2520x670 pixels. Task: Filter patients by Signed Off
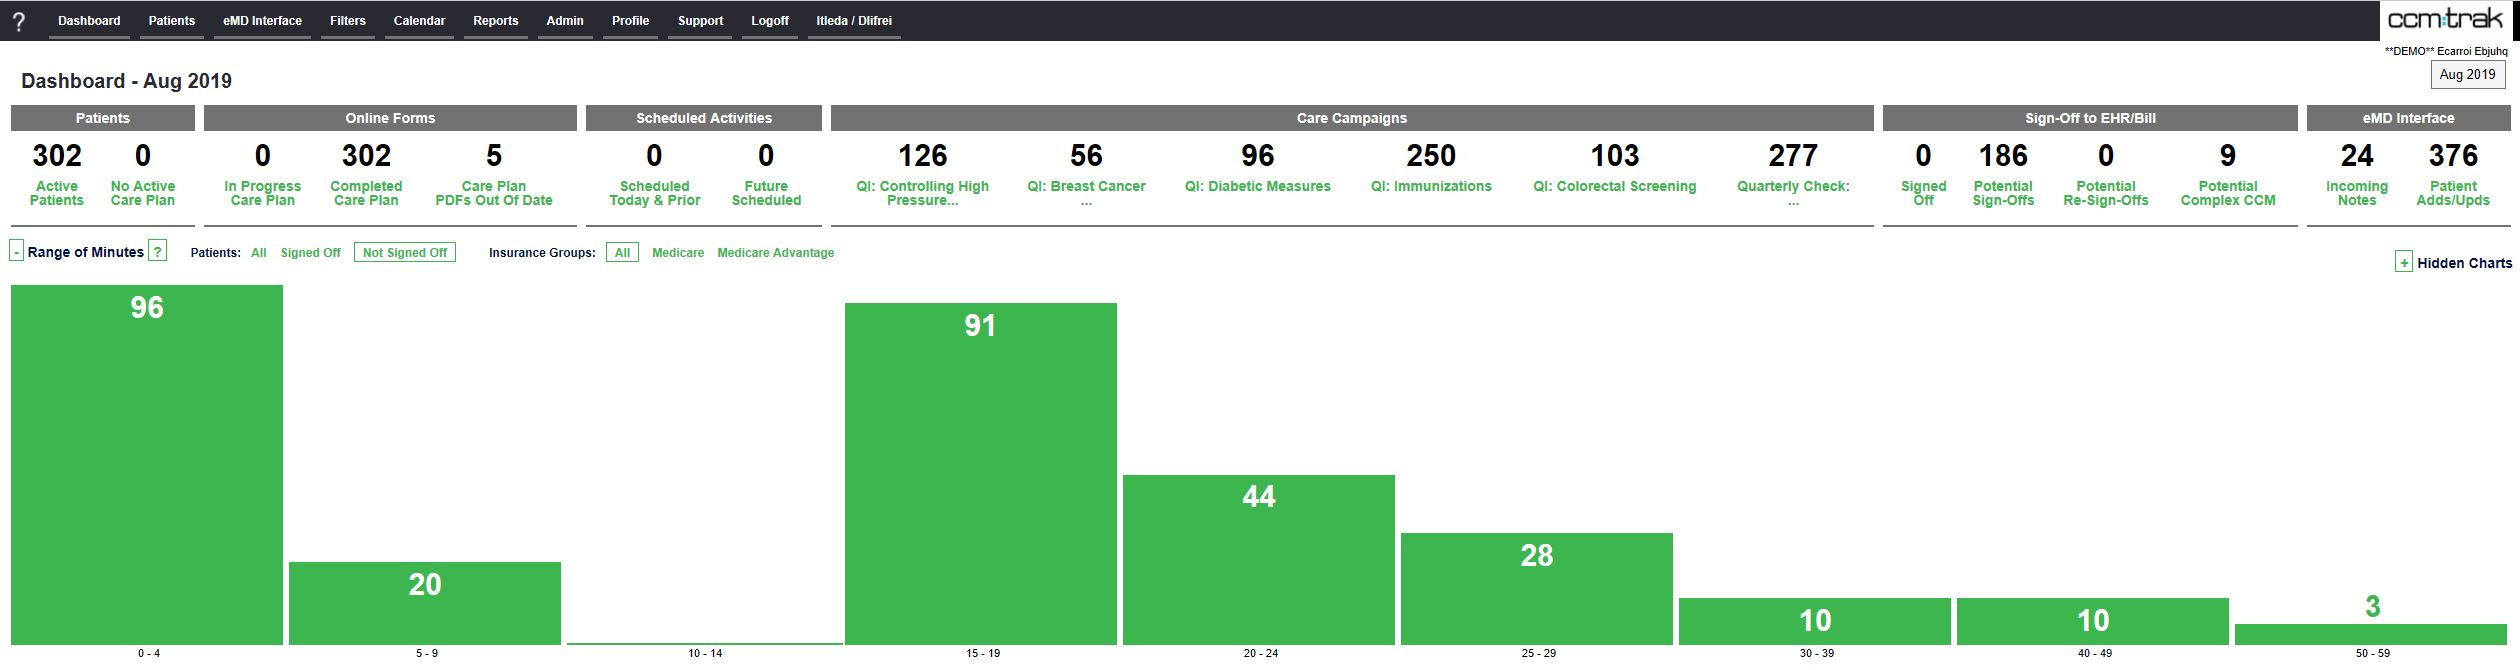coord(310,253)
